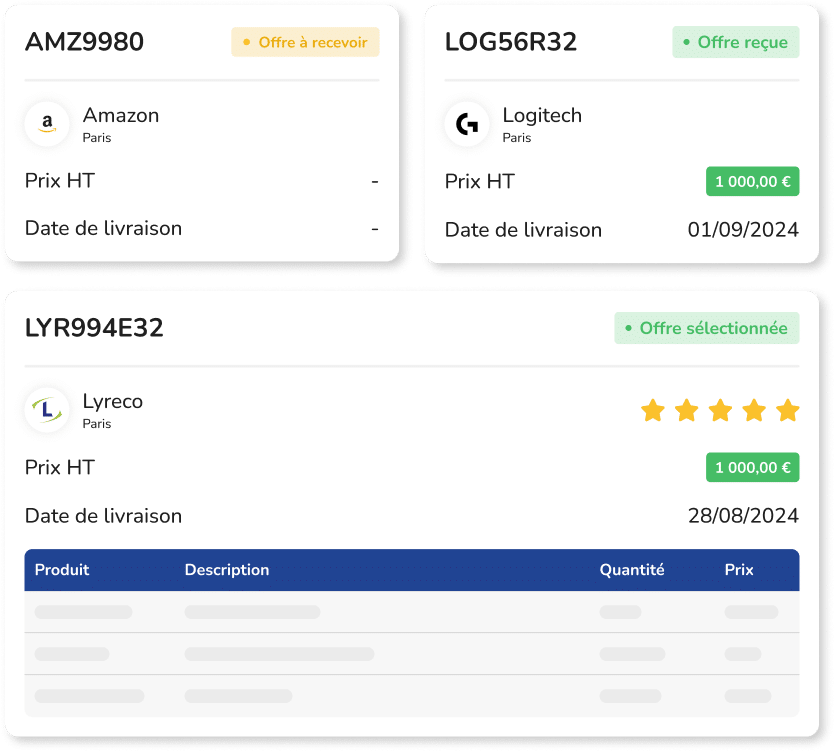Select the second rating star for Lyreco
The width and height of the screenshot is (834, 752).
point(686,410)
